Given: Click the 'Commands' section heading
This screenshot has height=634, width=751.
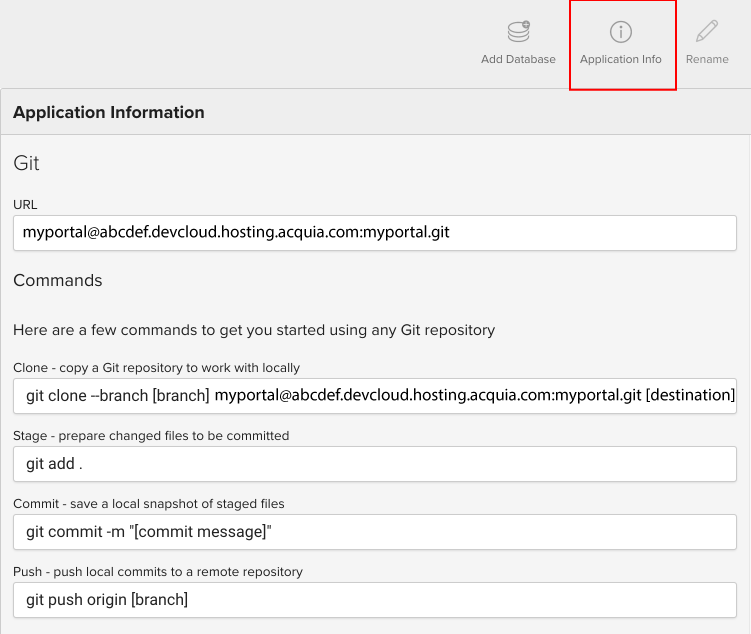Looking at the screenshot, I should coord(57,280).
